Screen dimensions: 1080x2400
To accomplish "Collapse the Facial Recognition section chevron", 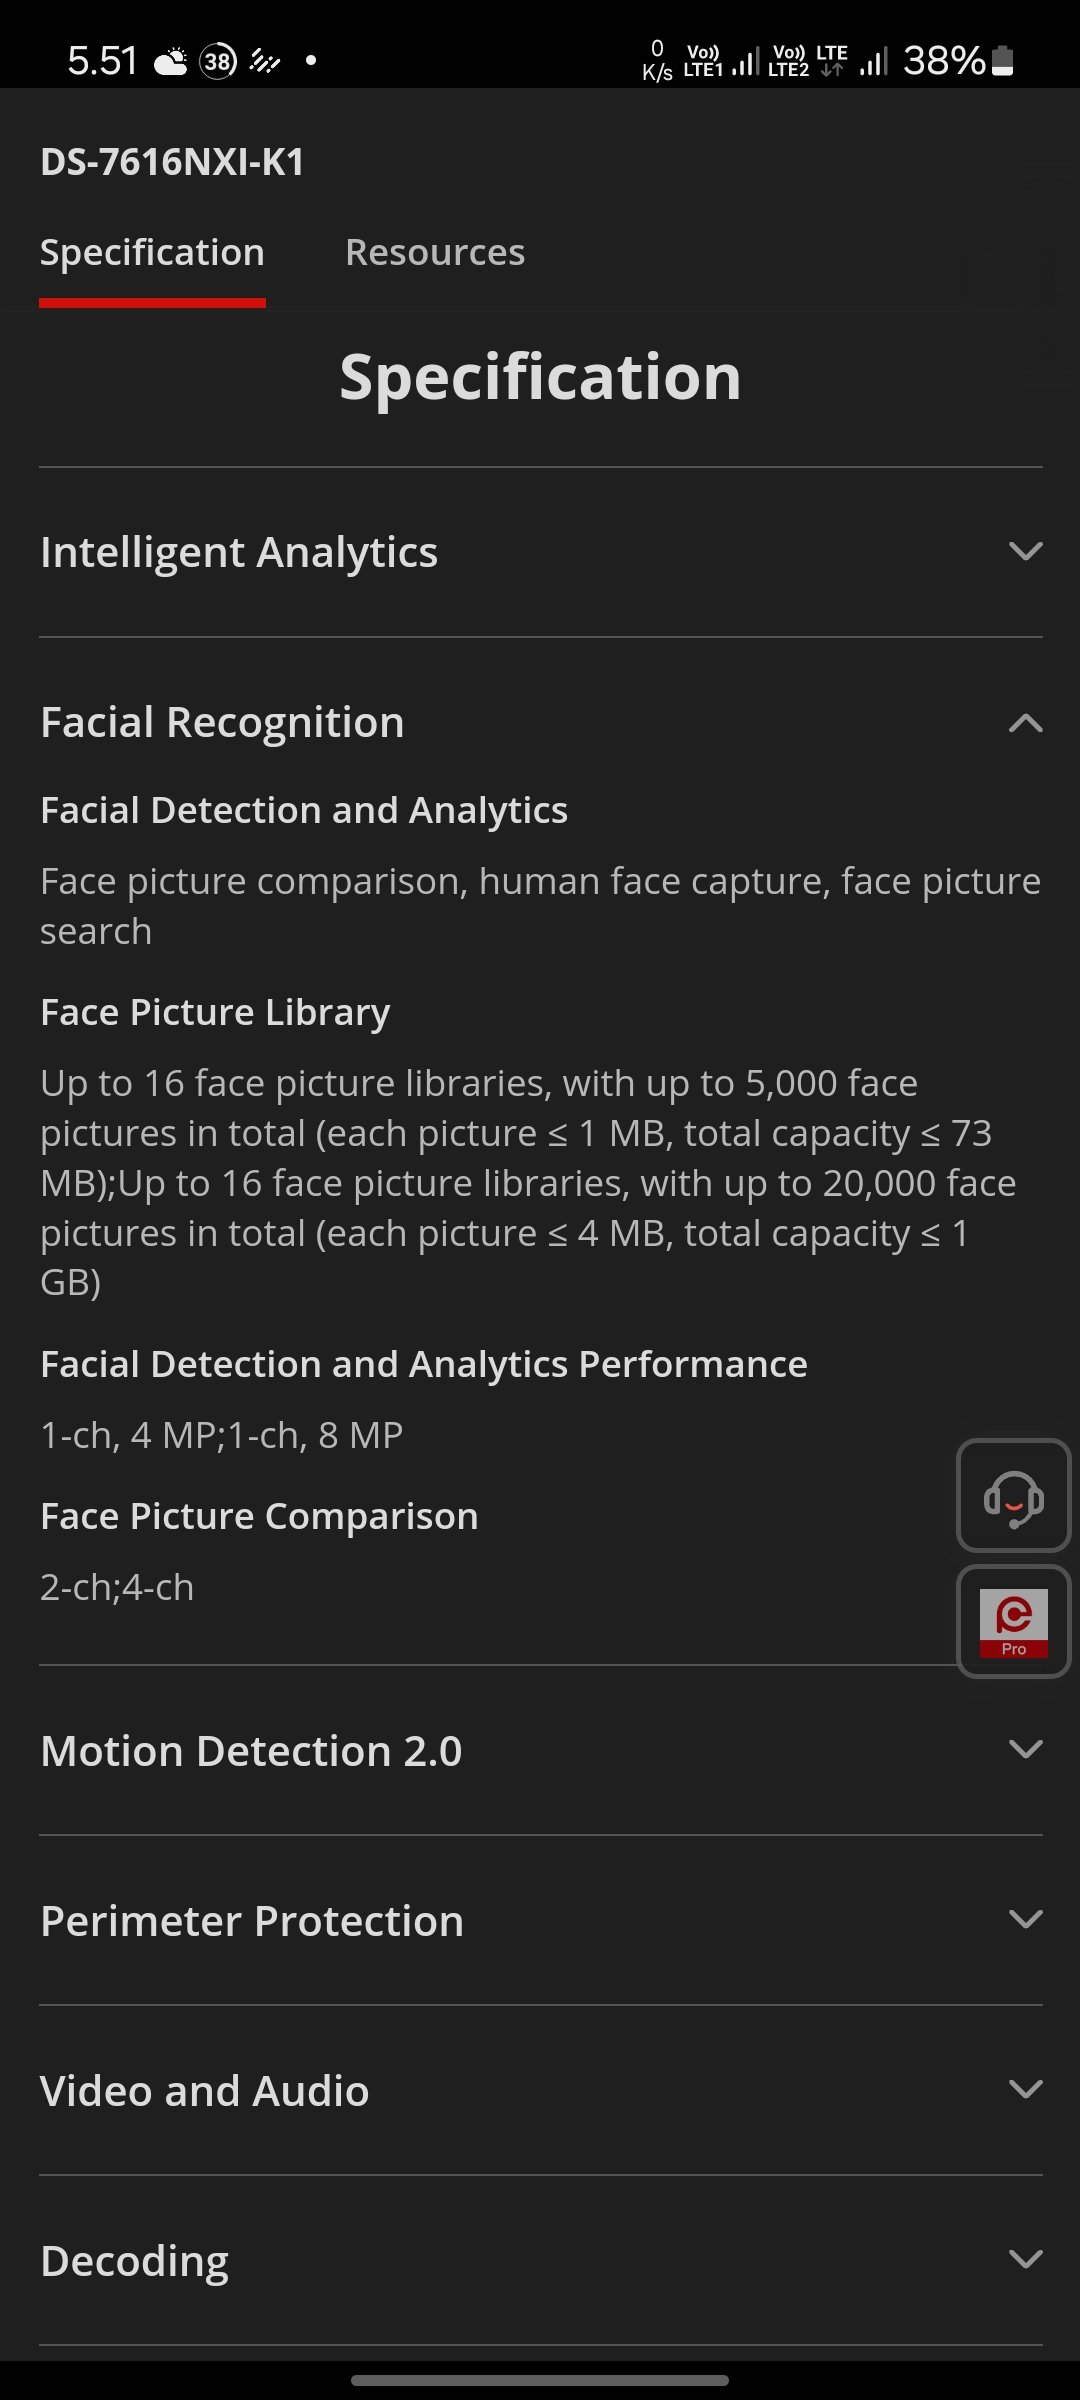I will click(1025, 723).
